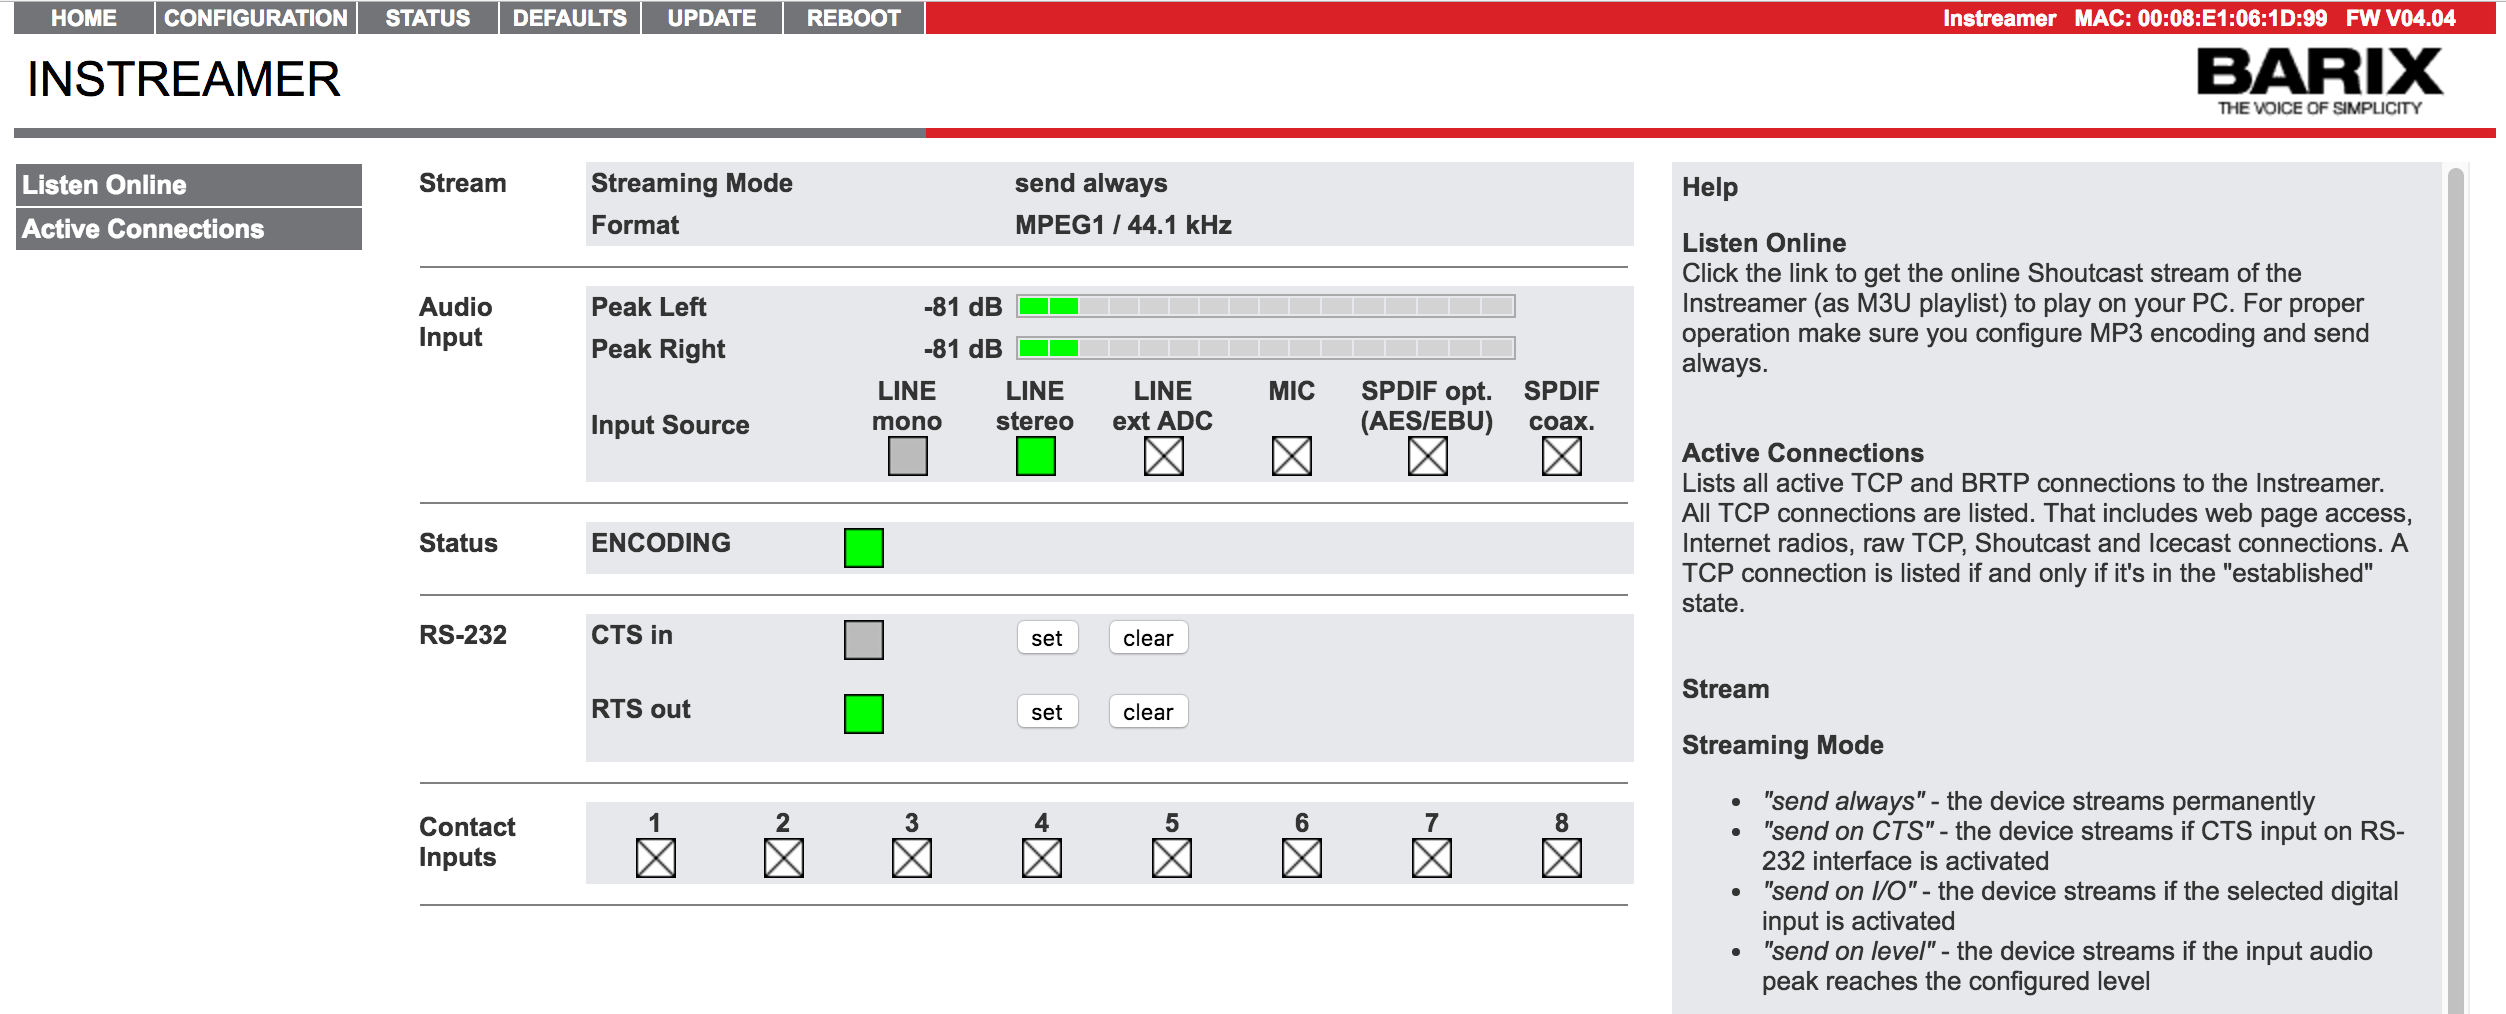The height and width of the screenshot is (1014, 2506).
Task: Click the MIC input source crossed box
Action: [1292, 456]
